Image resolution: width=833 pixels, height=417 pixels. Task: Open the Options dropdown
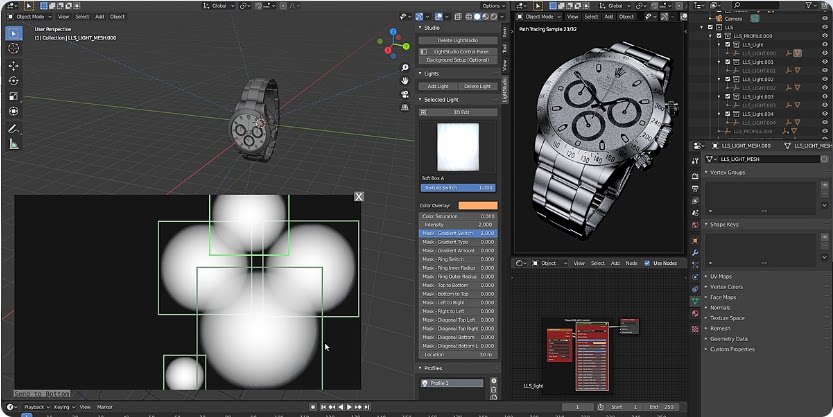tap(494, 6)
